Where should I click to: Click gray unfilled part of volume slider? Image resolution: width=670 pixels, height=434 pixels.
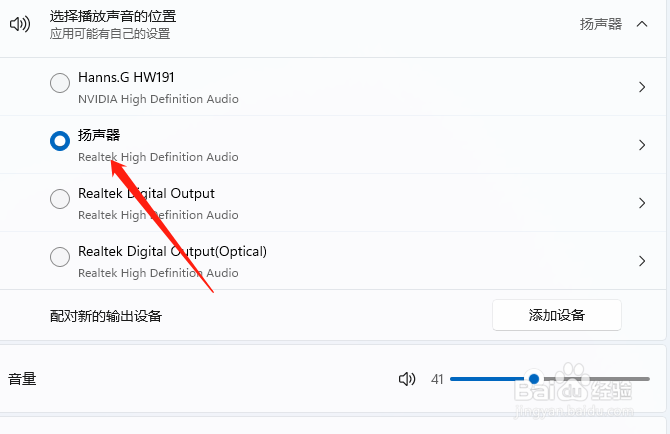(x=596, y=379)
